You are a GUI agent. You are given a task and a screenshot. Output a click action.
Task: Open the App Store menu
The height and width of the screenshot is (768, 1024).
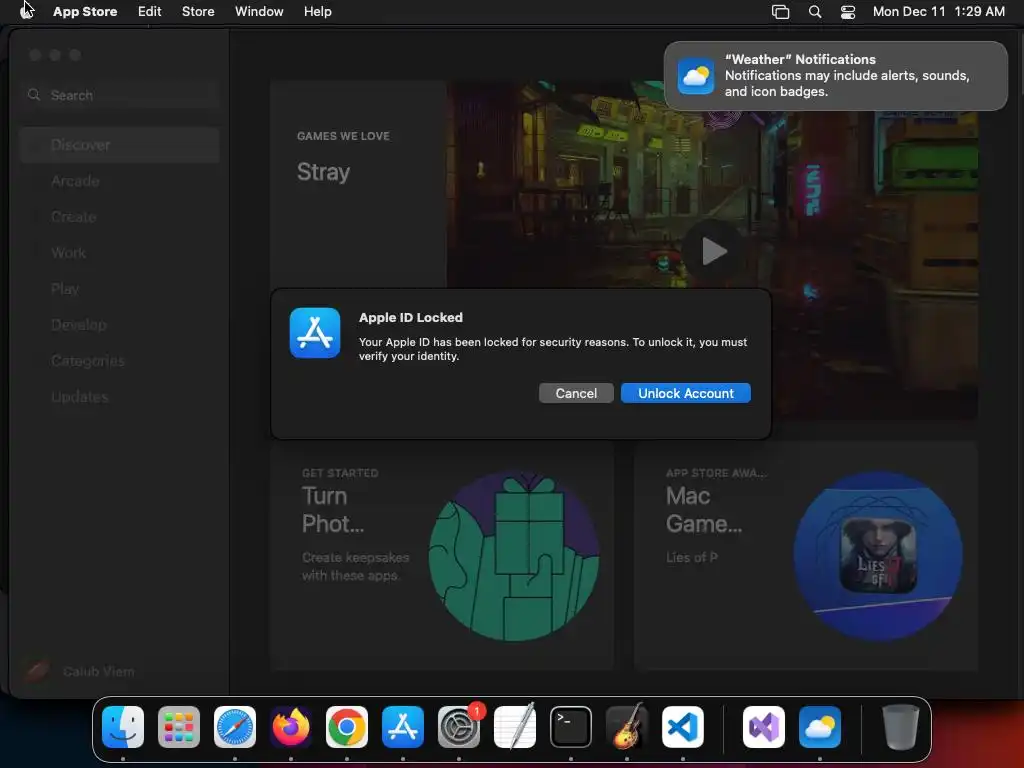coord(85,11)
